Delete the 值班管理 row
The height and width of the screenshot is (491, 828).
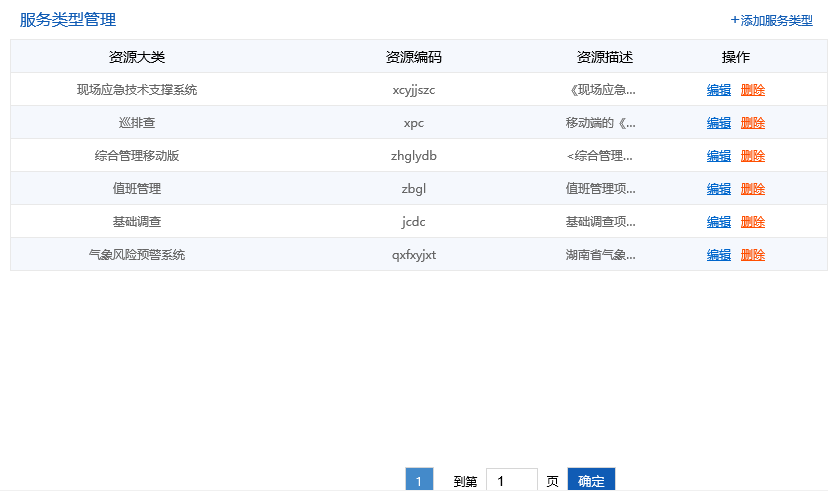tap(753, 189)
